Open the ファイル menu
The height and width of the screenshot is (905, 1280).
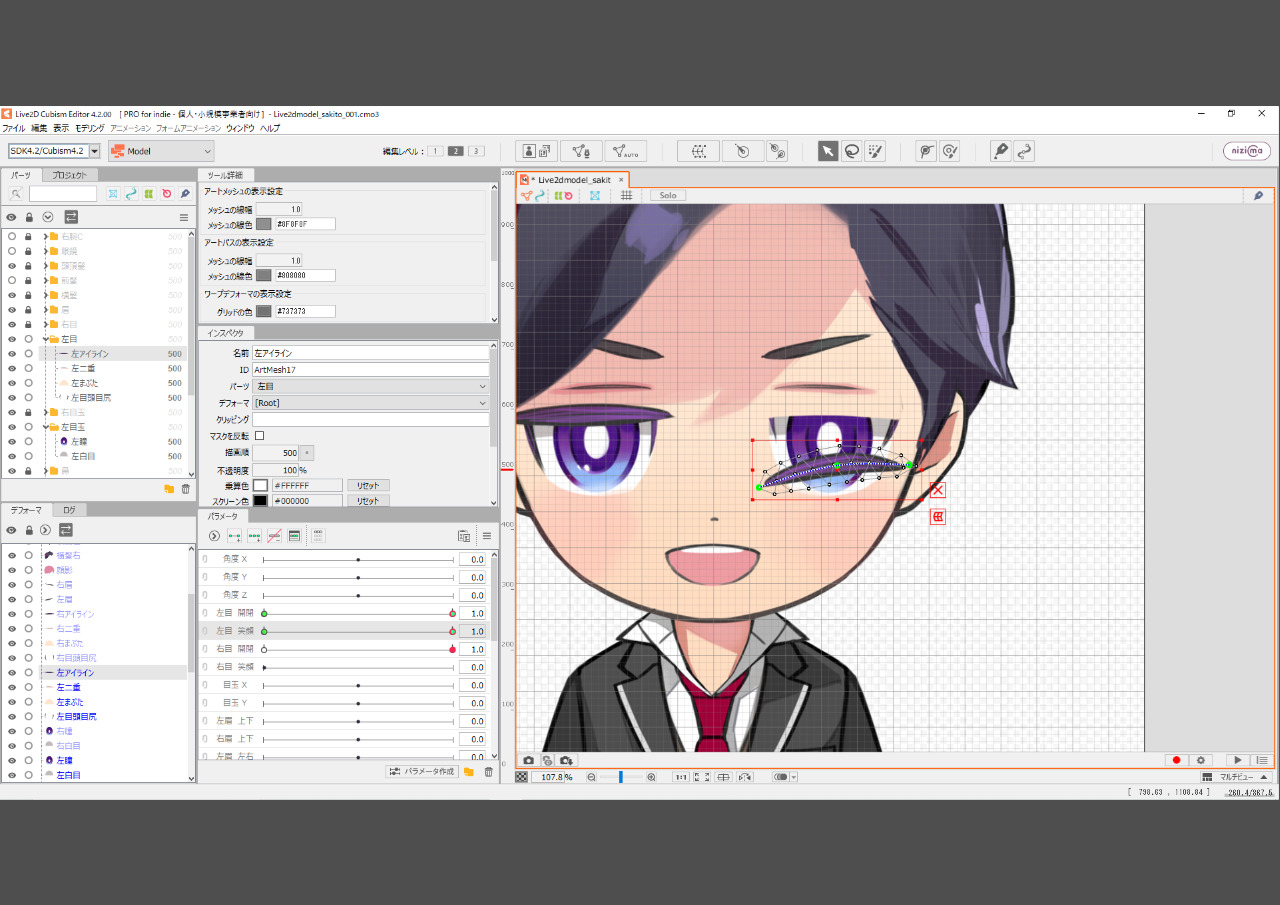[x=14, y=129]
